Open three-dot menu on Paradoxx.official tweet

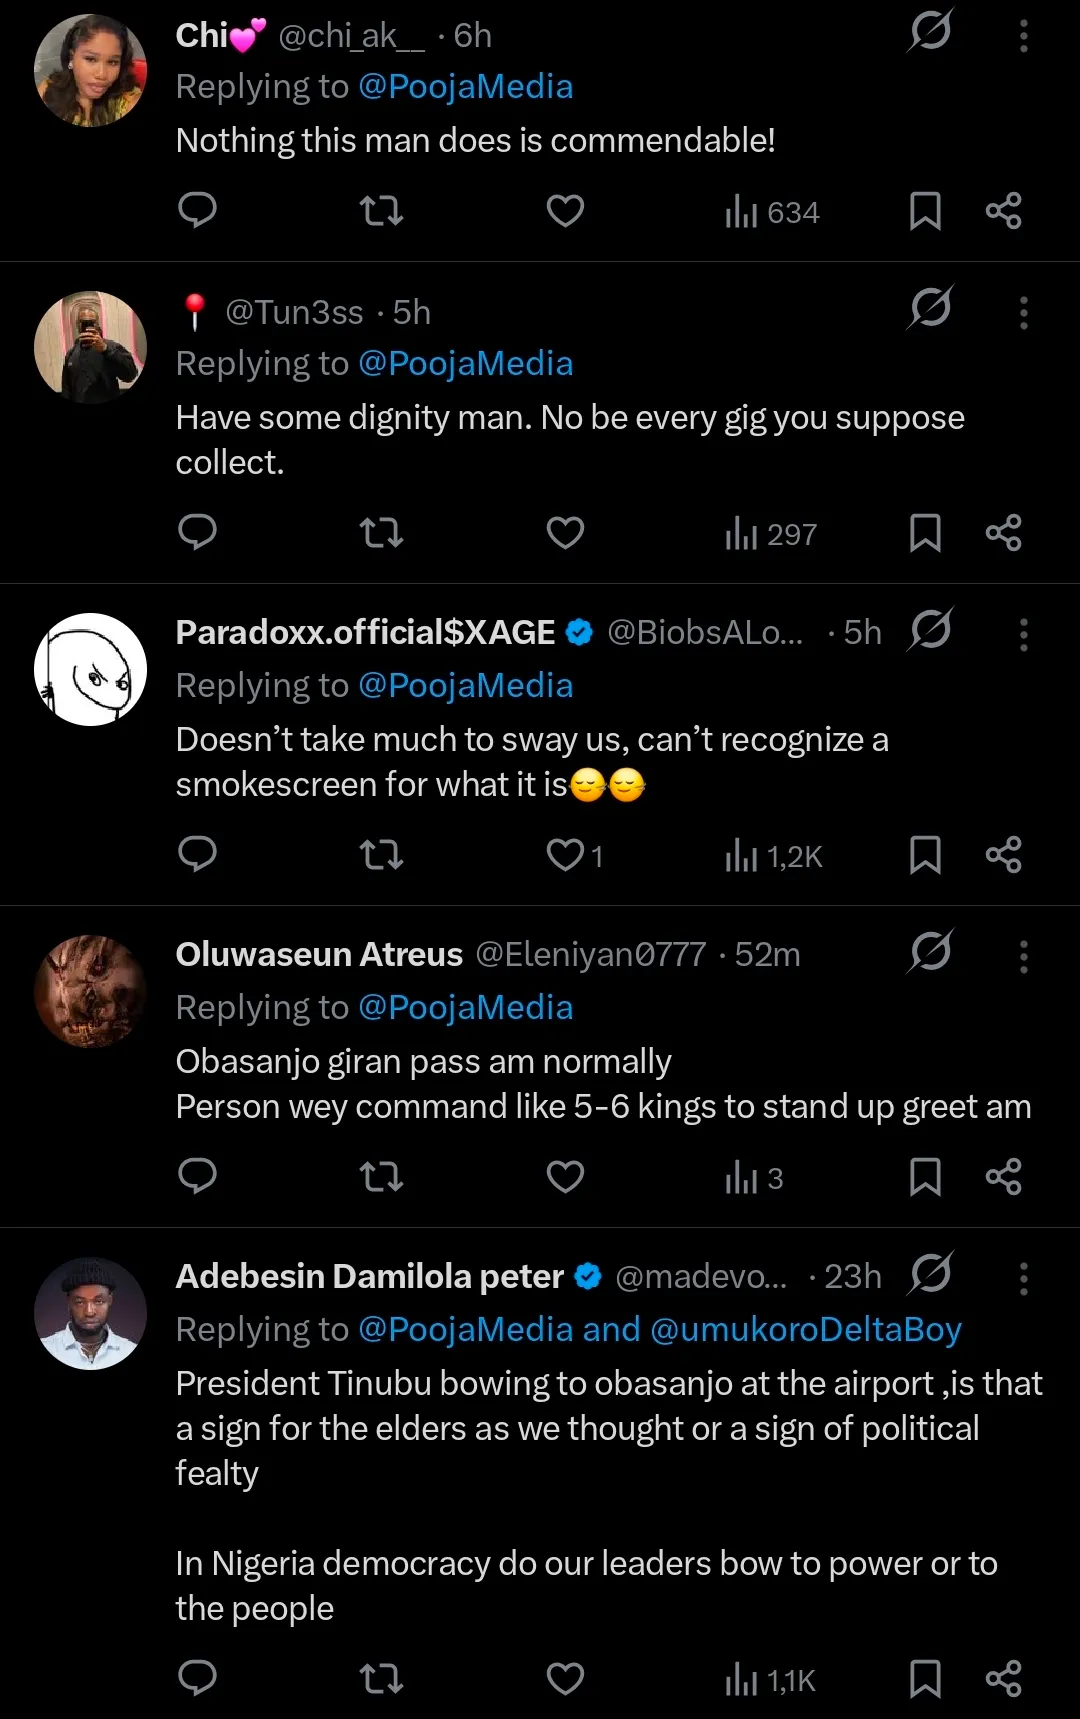(x=1023, y=634)
